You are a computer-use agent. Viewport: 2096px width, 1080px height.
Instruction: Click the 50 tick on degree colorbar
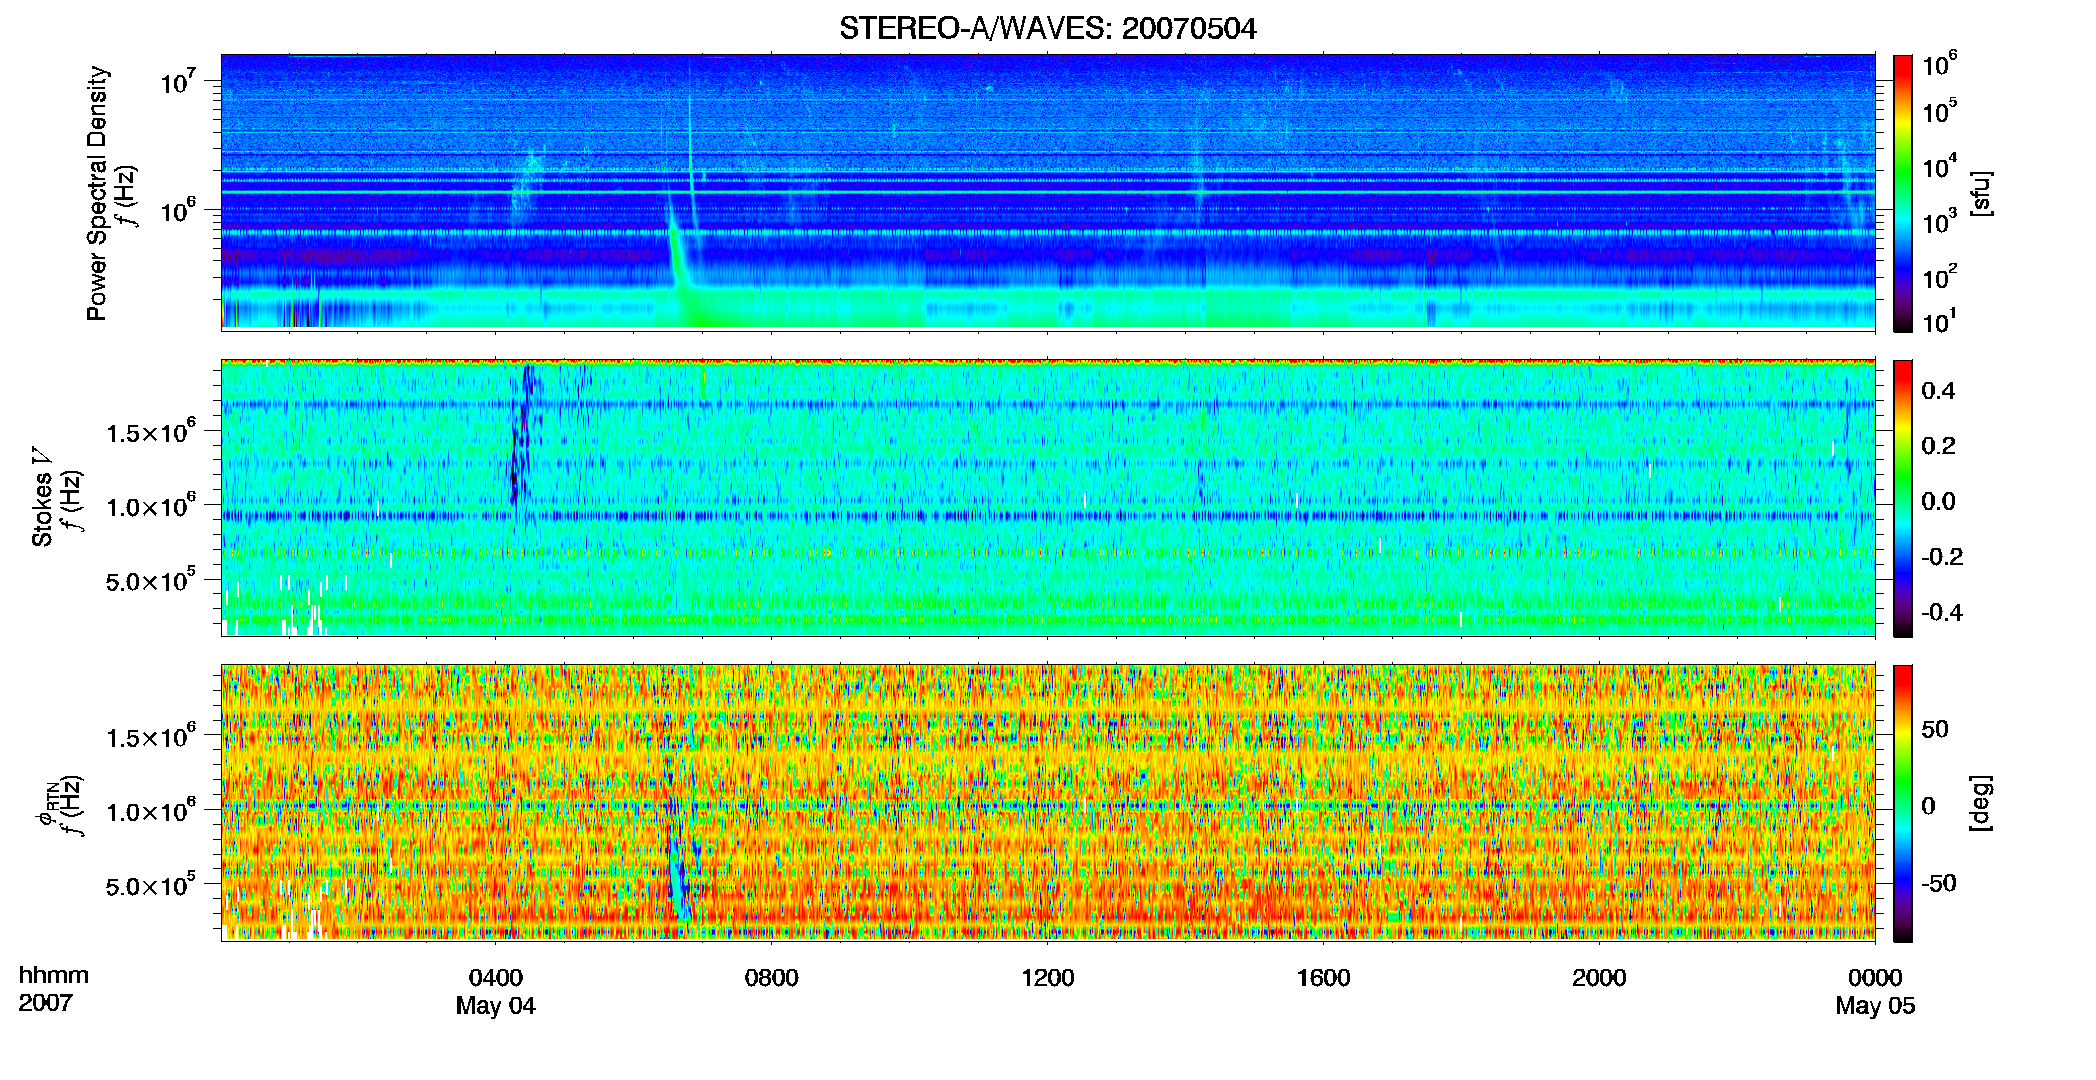1935,729
